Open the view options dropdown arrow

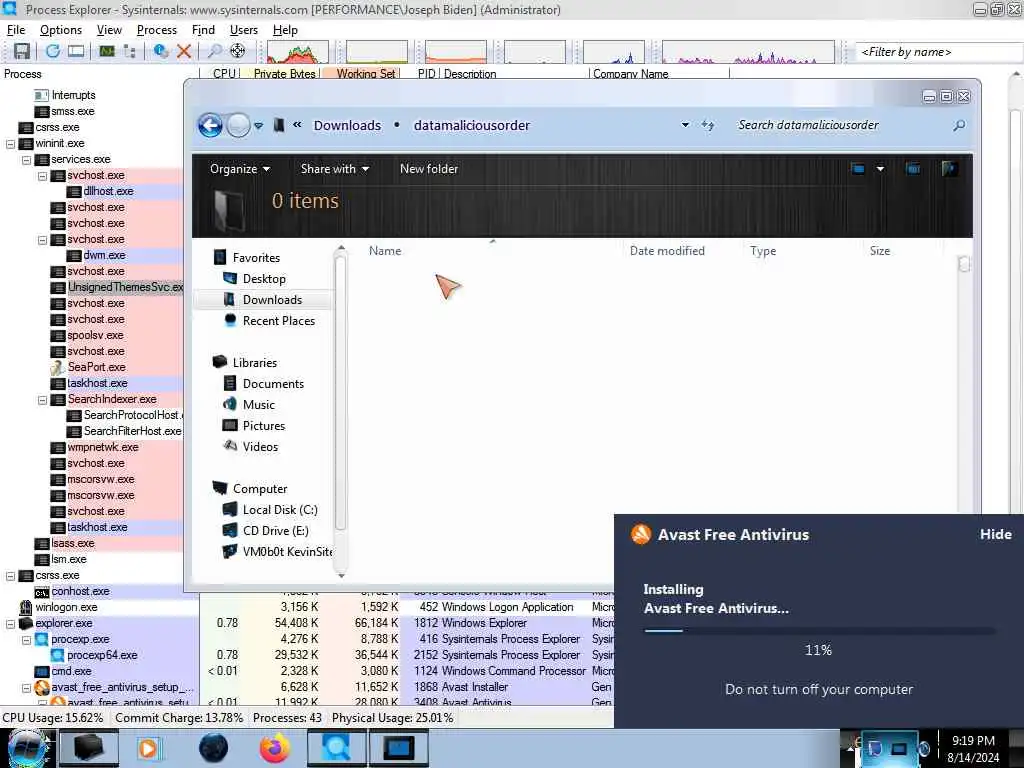tap(880, 168)
